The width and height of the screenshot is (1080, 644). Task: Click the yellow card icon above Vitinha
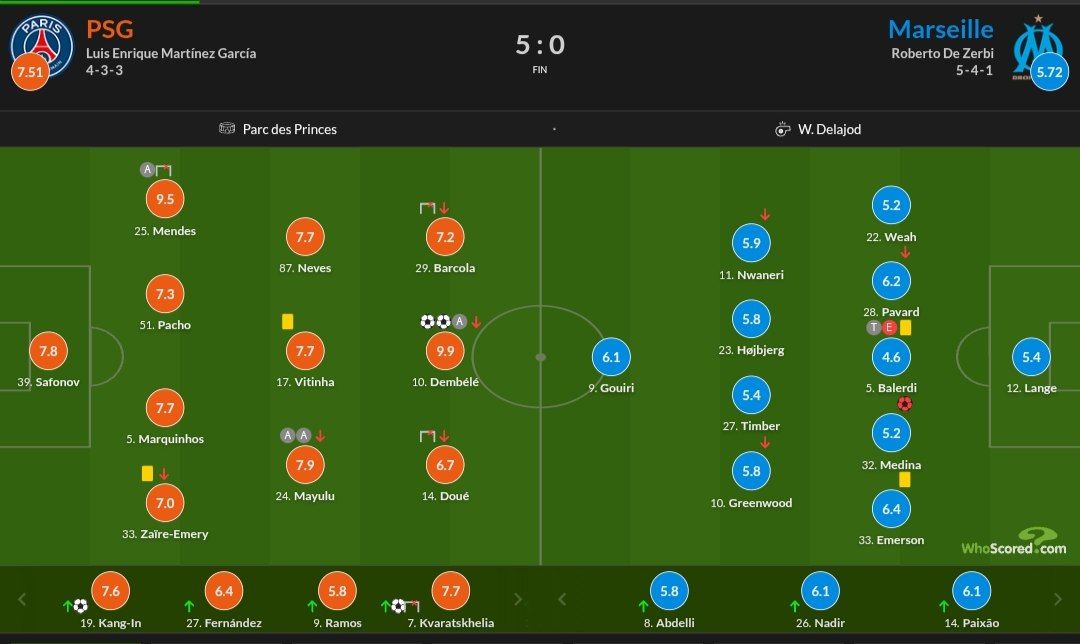point(287,322)
